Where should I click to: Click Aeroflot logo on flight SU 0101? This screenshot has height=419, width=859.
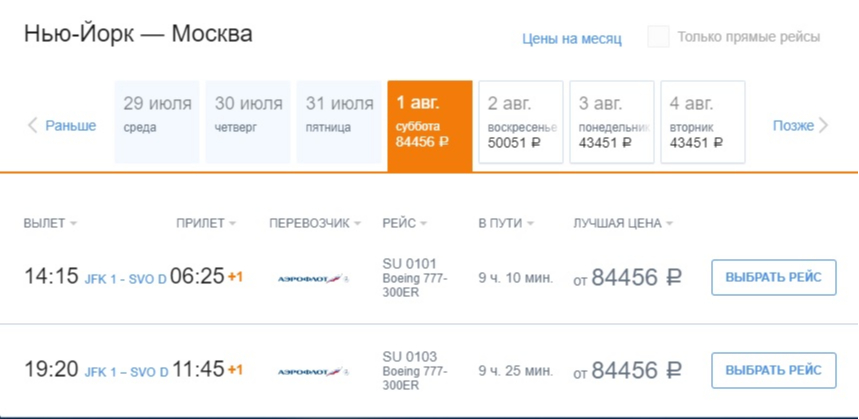pos(313,279)
